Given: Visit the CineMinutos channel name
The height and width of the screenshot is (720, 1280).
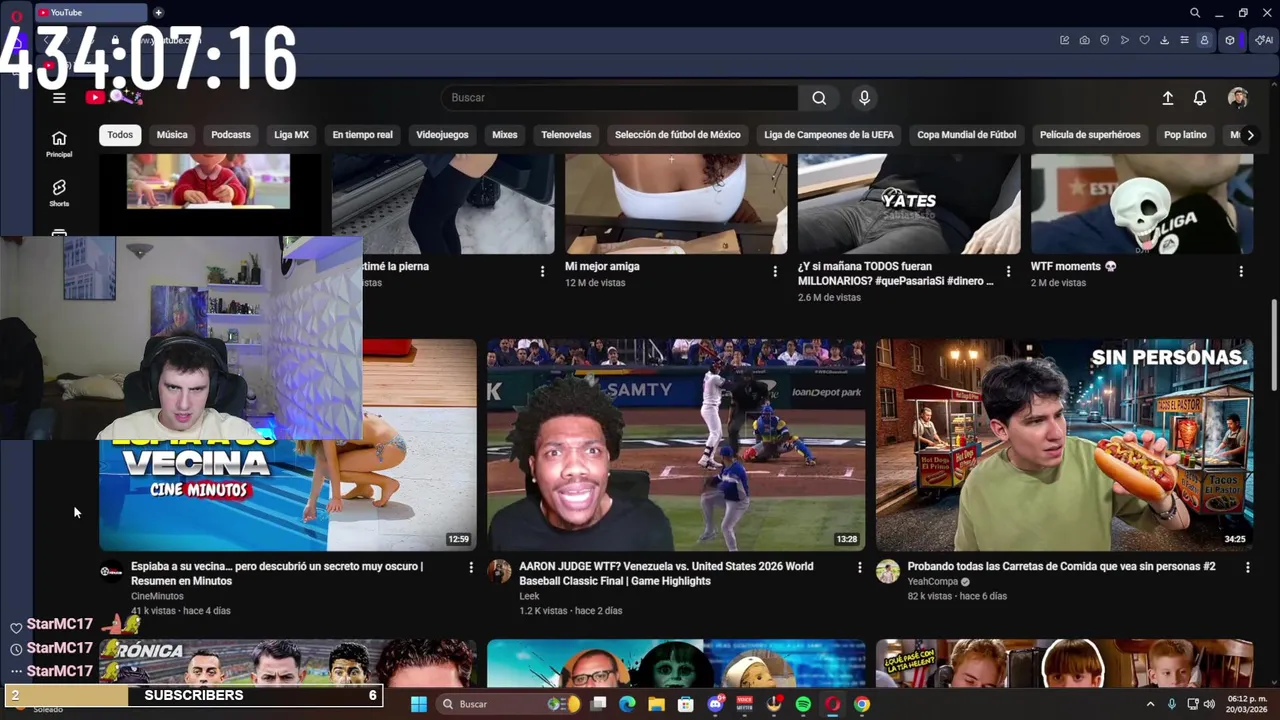Looking at the screenshot, I should click(157, 596).
